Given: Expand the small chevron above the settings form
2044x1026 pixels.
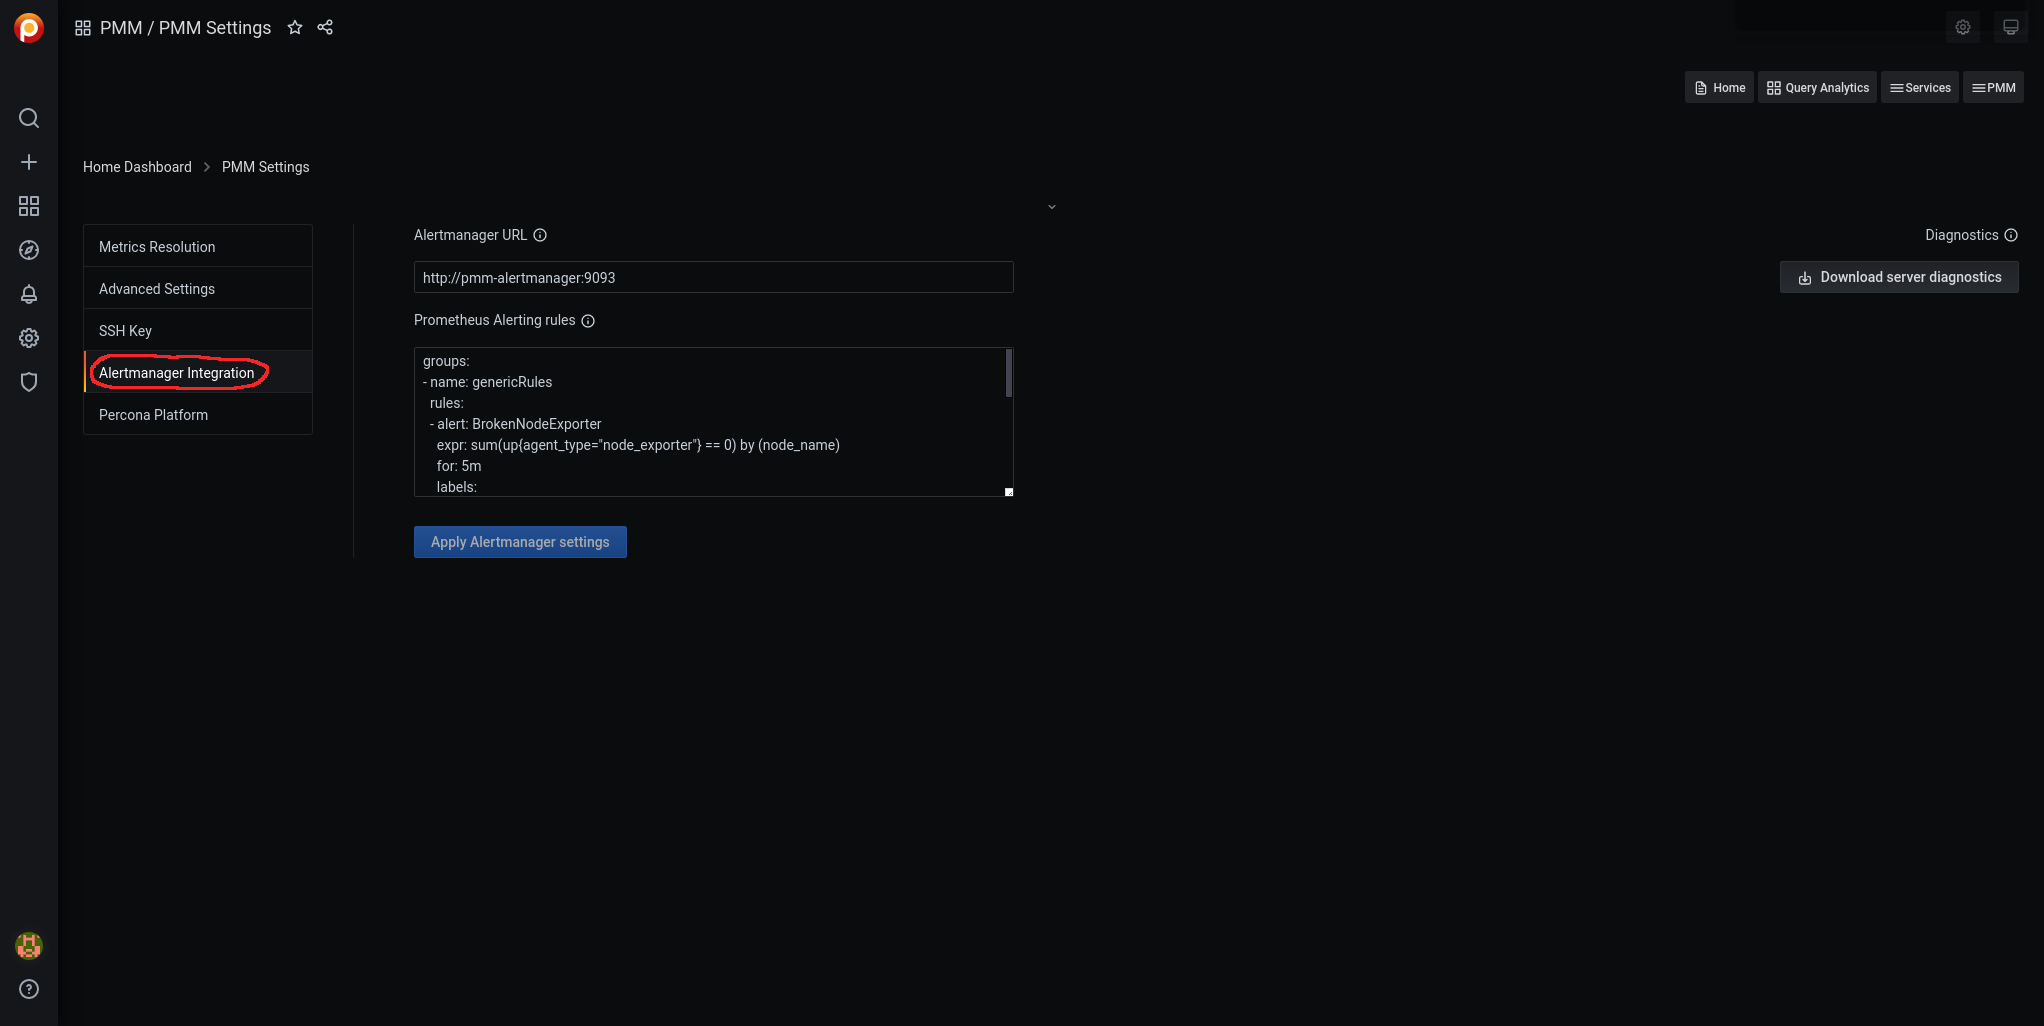Looking at the screenshot, I should coord(1052,207).
